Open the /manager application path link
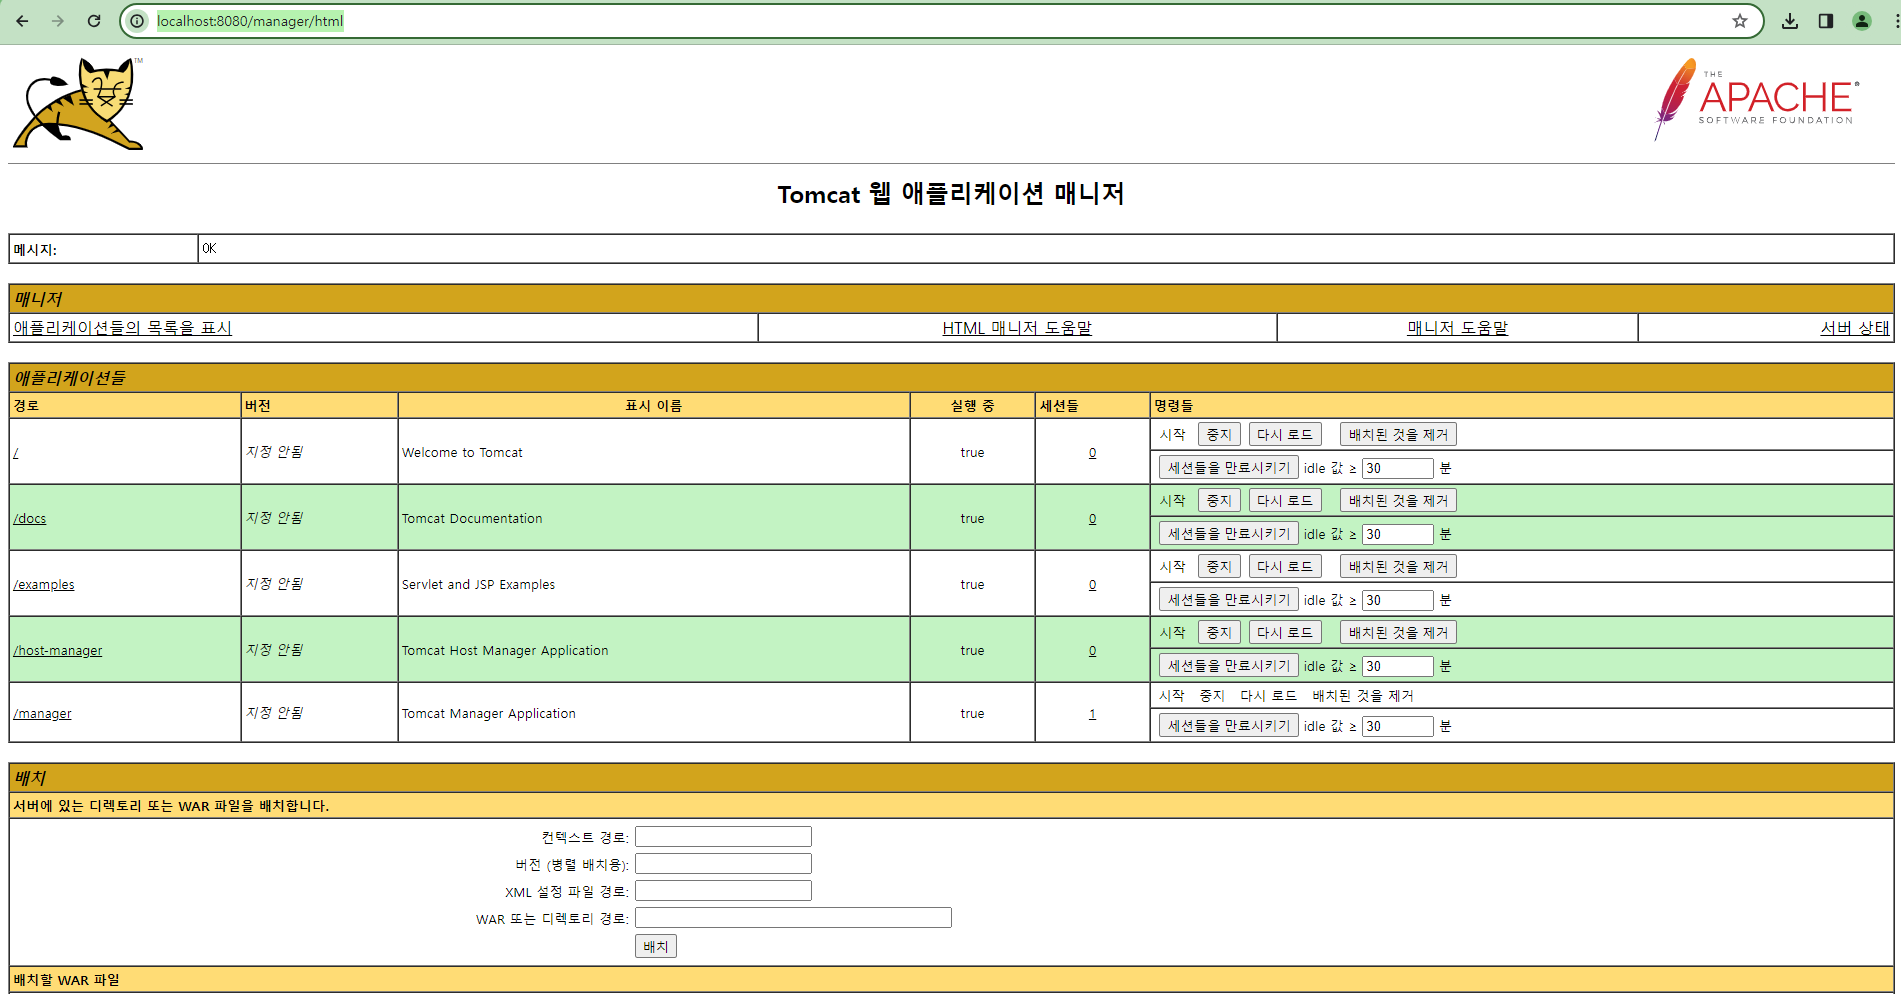1901x994 pixels. (42, 714)
